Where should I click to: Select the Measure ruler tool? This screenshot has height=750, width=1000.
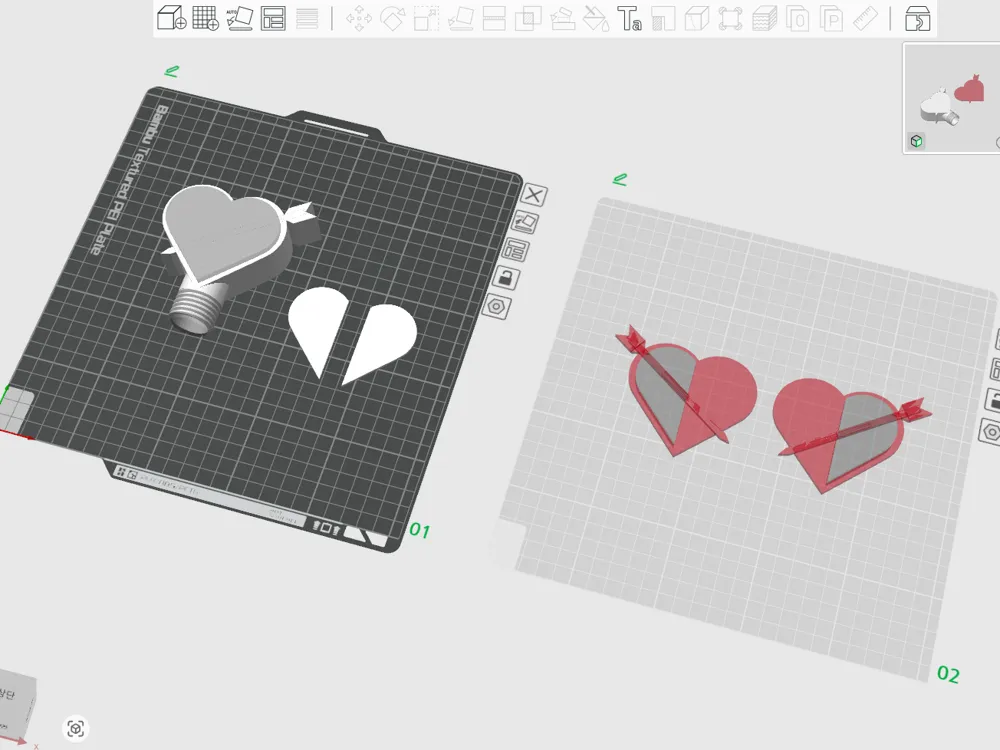tap(865, 18)
